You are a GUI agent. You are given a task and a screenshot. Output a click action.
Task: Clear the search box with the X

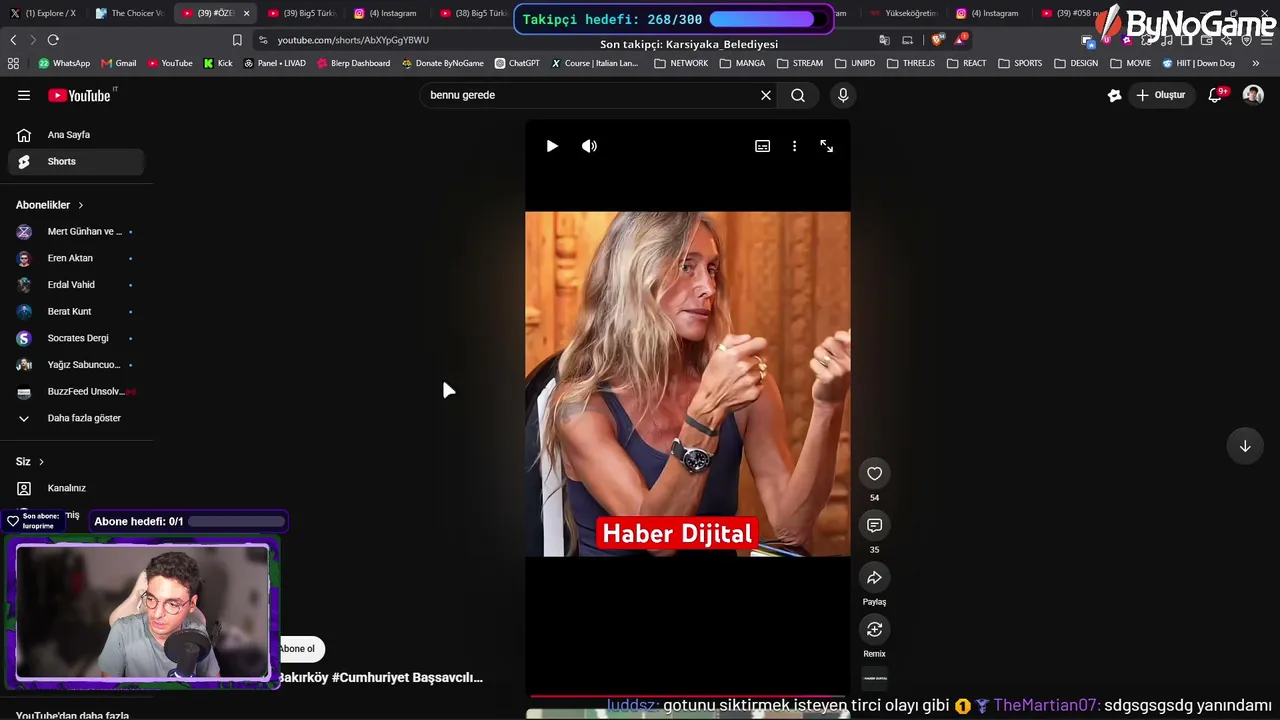(766, 95)
